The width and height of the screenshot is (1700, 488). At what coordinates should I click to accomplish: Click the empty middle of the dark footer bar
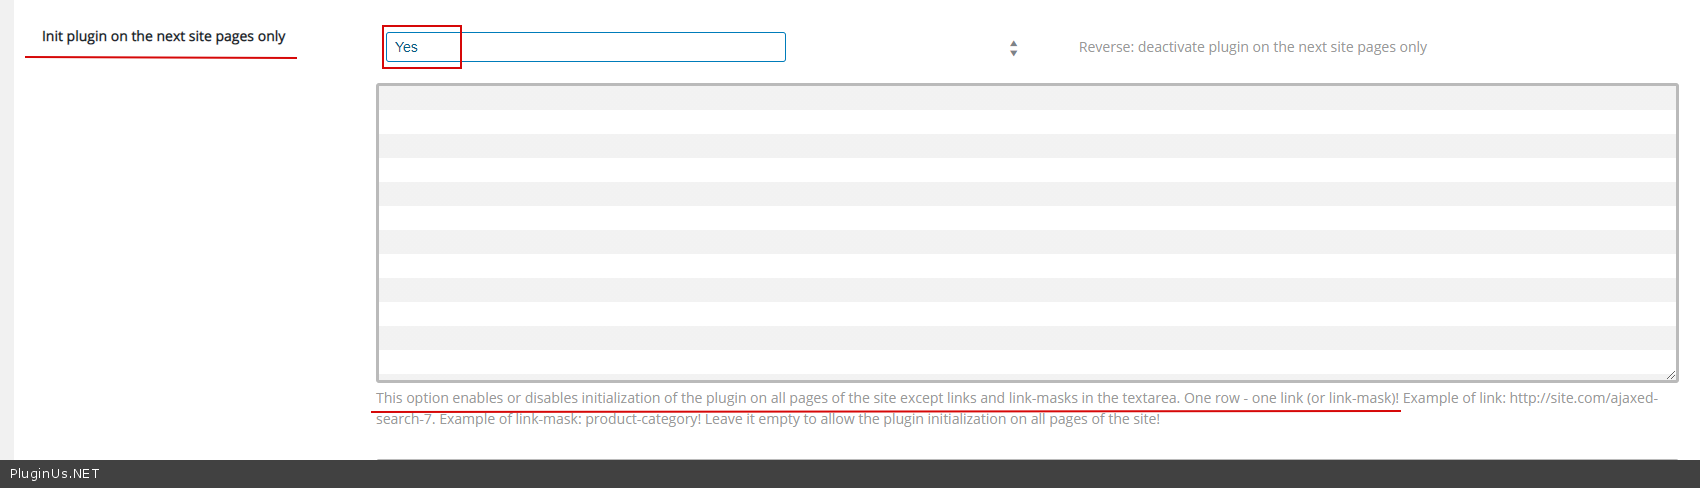[x=850, y=474]
